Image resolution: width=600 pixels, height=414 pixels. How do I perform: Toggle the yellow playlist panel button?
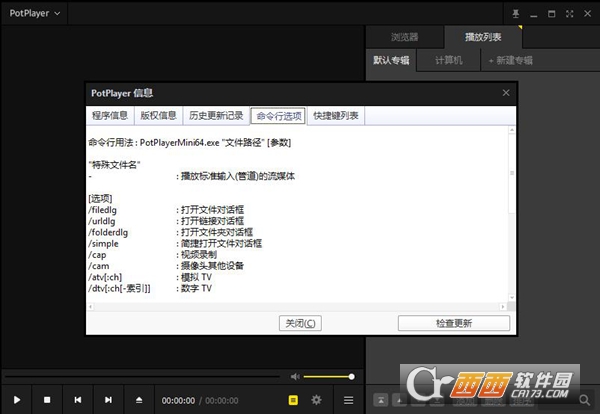294,400
